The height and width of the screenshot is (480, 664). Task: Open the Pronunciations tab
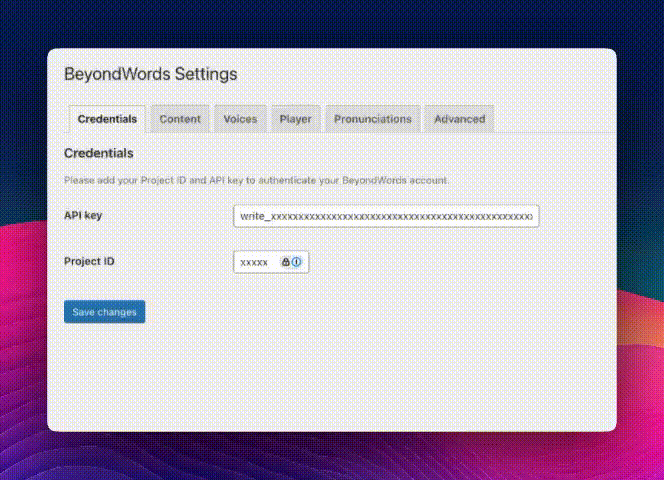(x=373, y=119)
